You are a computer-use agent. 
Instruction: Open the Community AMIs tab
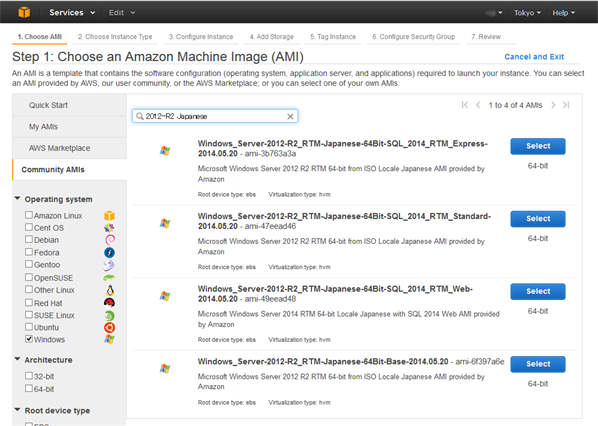[69, 170]
